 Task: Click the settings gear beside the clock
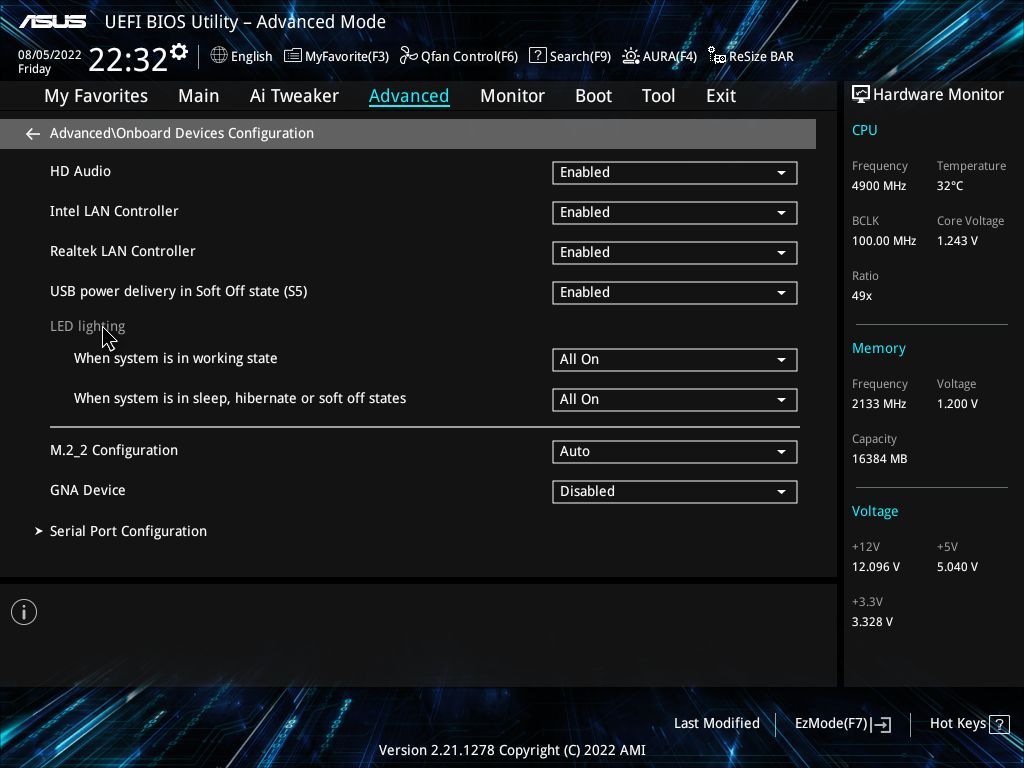(x=179, y=52)
